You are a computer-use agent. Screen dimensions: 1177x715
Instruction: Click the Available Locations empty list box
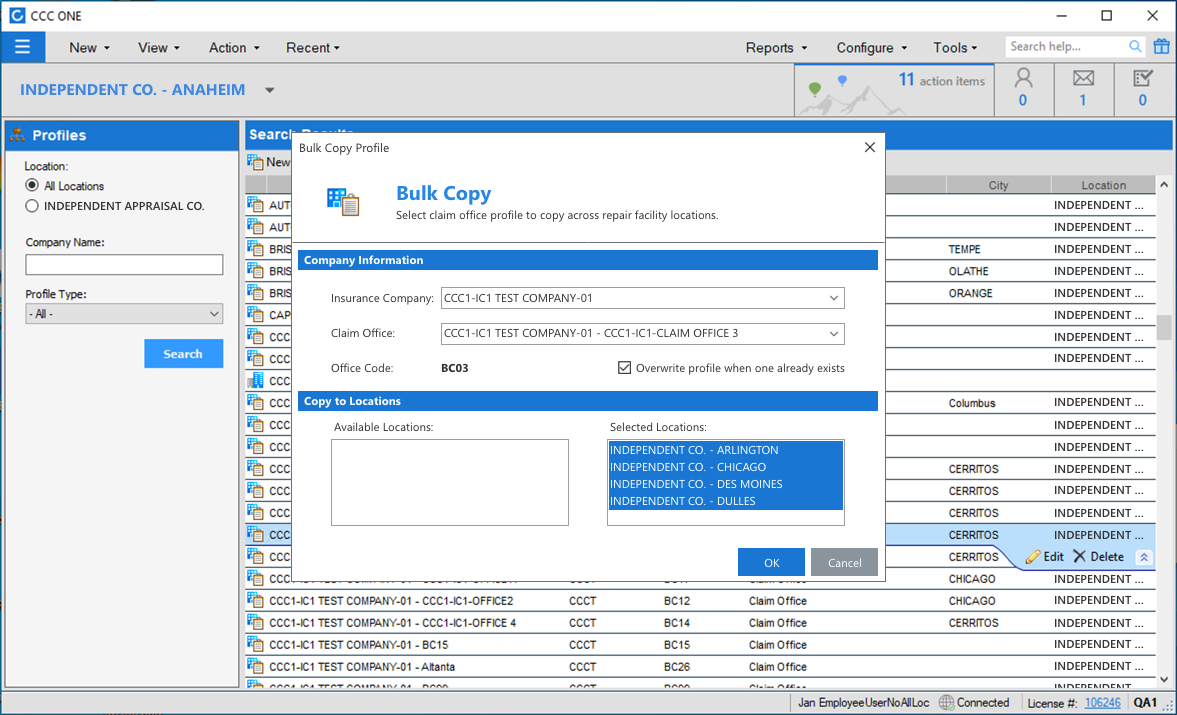(450, 482)
